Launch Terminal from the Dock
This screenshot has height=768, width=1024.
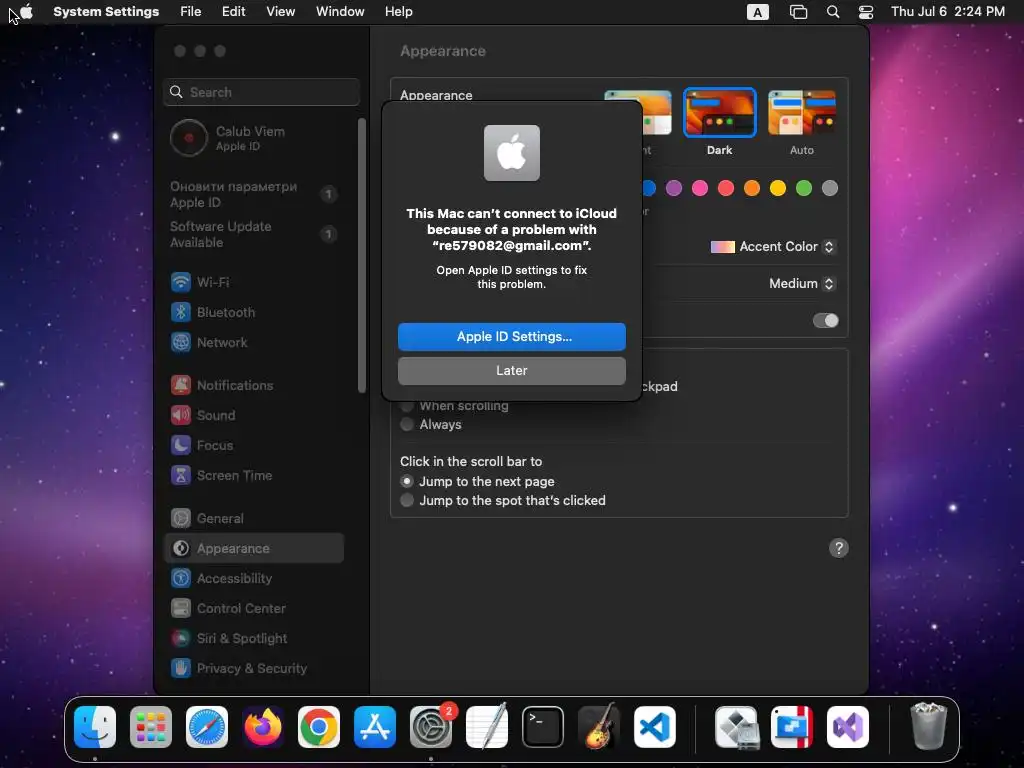(x=543, y=727)
